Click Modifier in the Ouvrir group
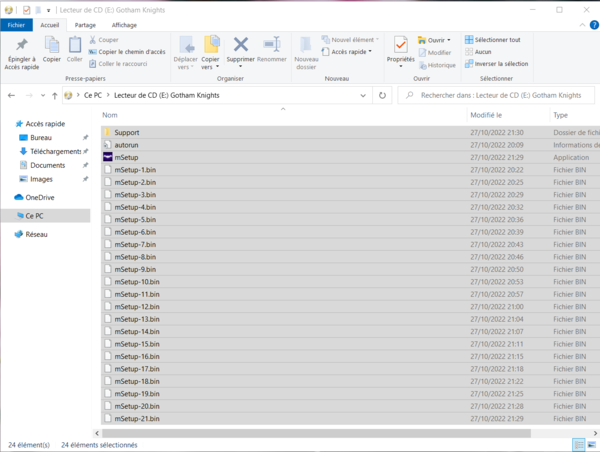Viewport: 600px width, 452px height. pos(435,53)
